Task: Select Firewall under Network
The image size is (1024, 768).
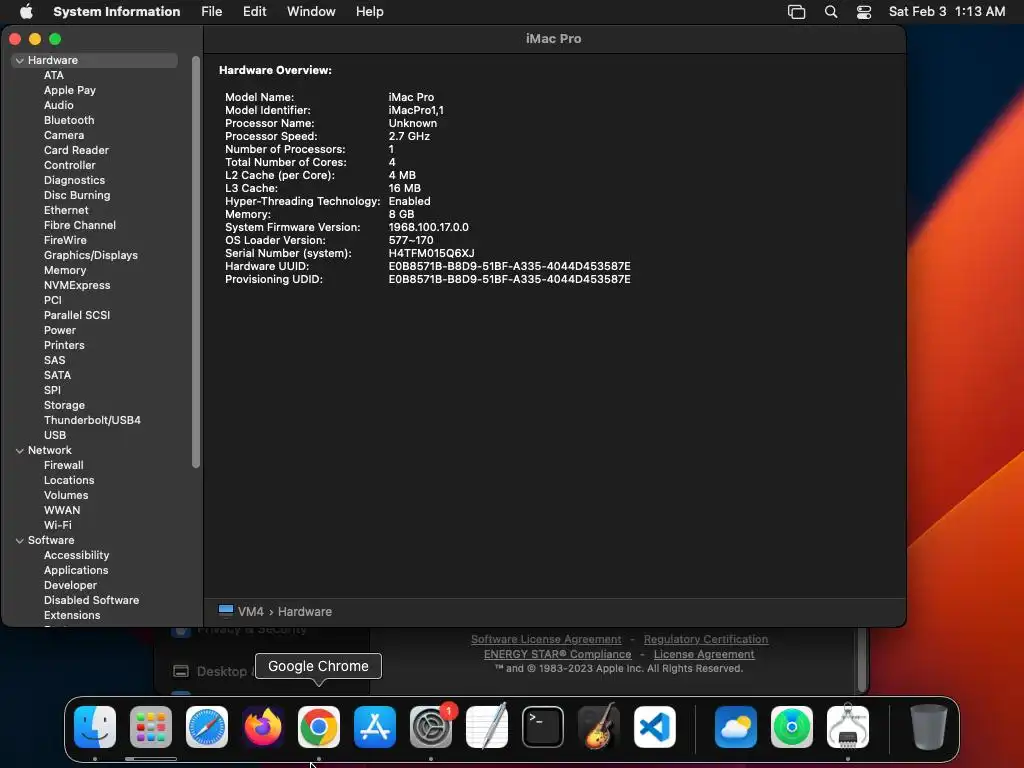Action: point(63,466)
